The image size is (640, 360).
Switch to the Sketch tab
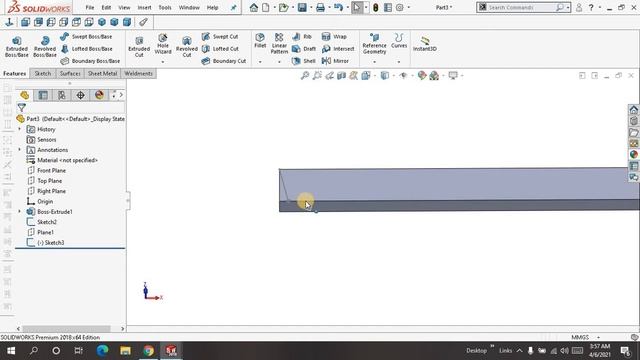coord(42,73)
